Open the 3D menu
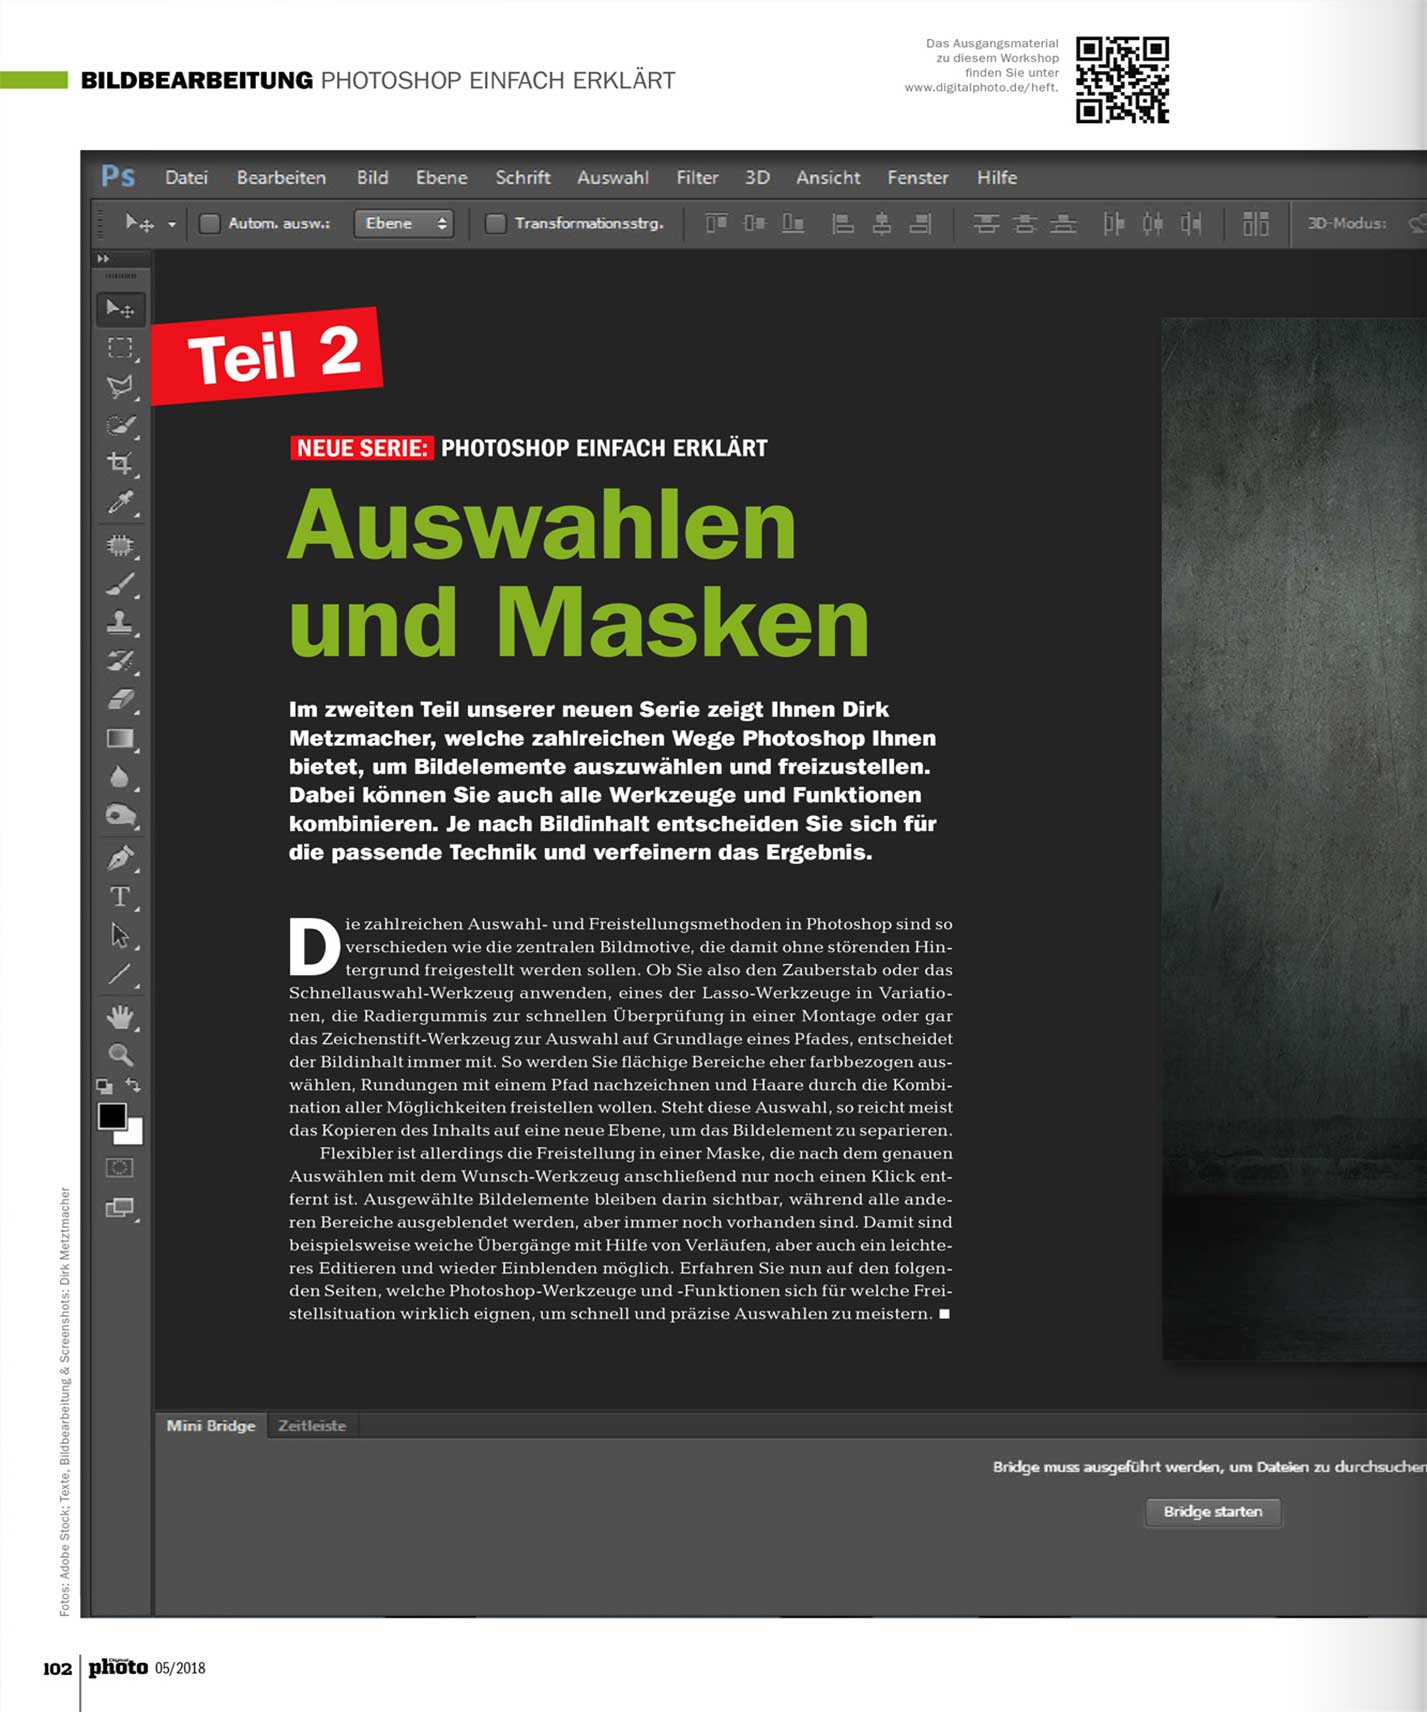The image size is (1427, 1712). [757, 177]
